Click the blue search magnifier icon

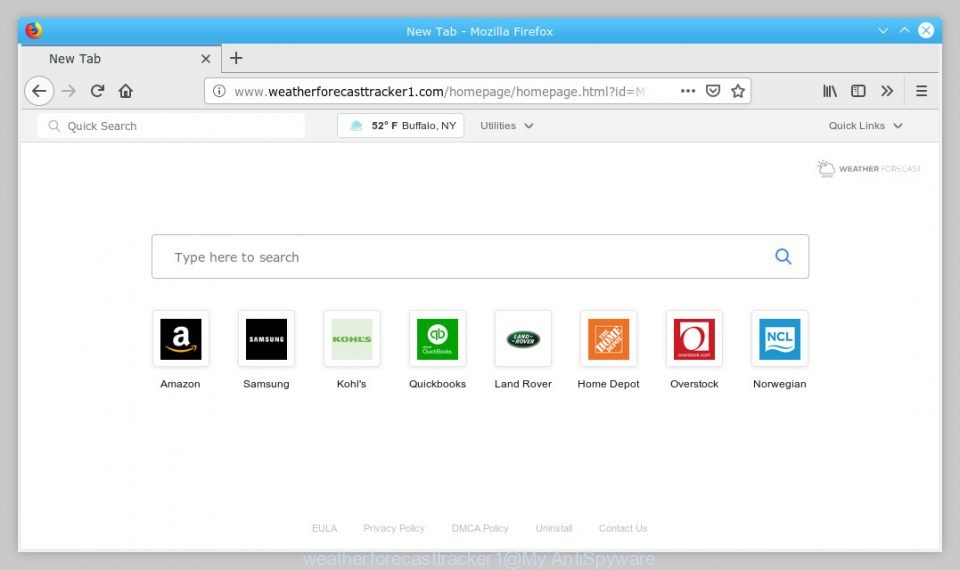pyautogui.click(x=783, y=257)
